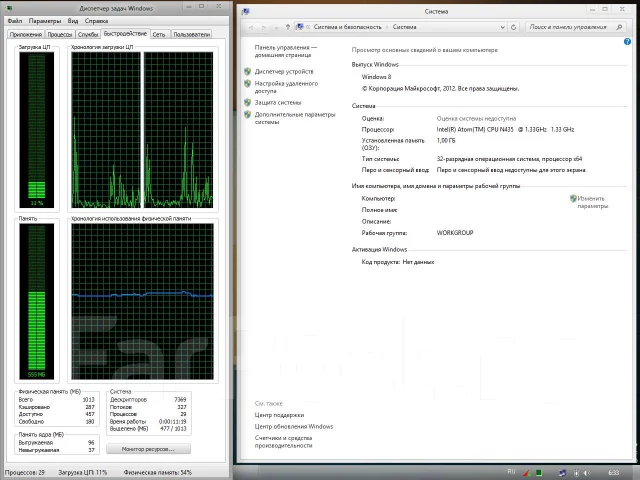Image resolution: width=640 pixels, height=480 pixels.
Task: Switch to the Службы tab
Action: [88, 35]
